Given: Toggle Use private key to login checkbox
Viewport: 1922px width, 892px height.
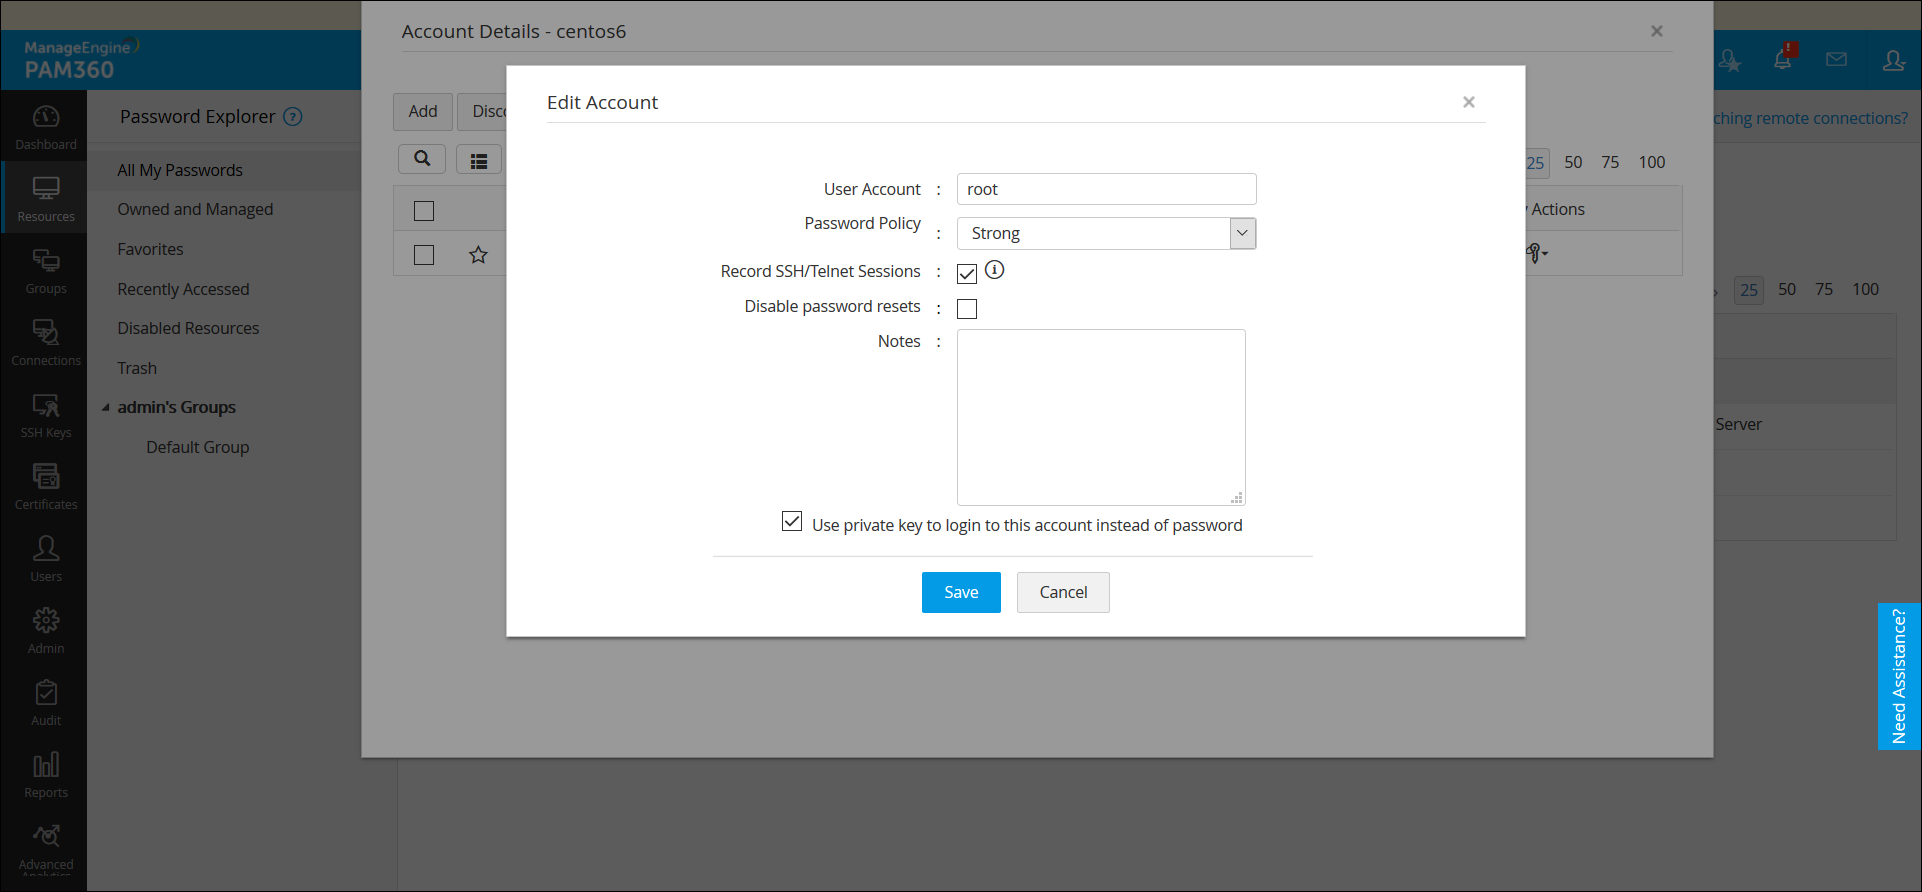Looking at the screenshot, I should [792, 521].
